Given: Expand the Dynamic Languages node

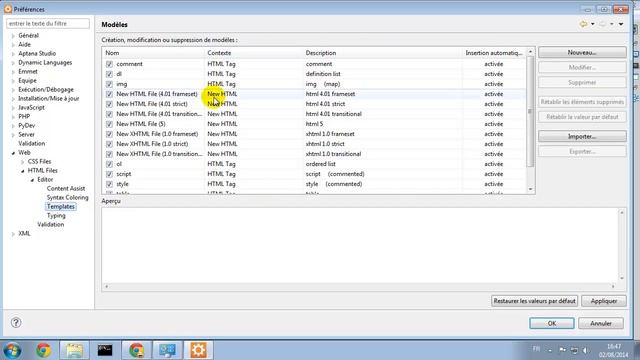Looking at the screenshot, I should 13,63.
